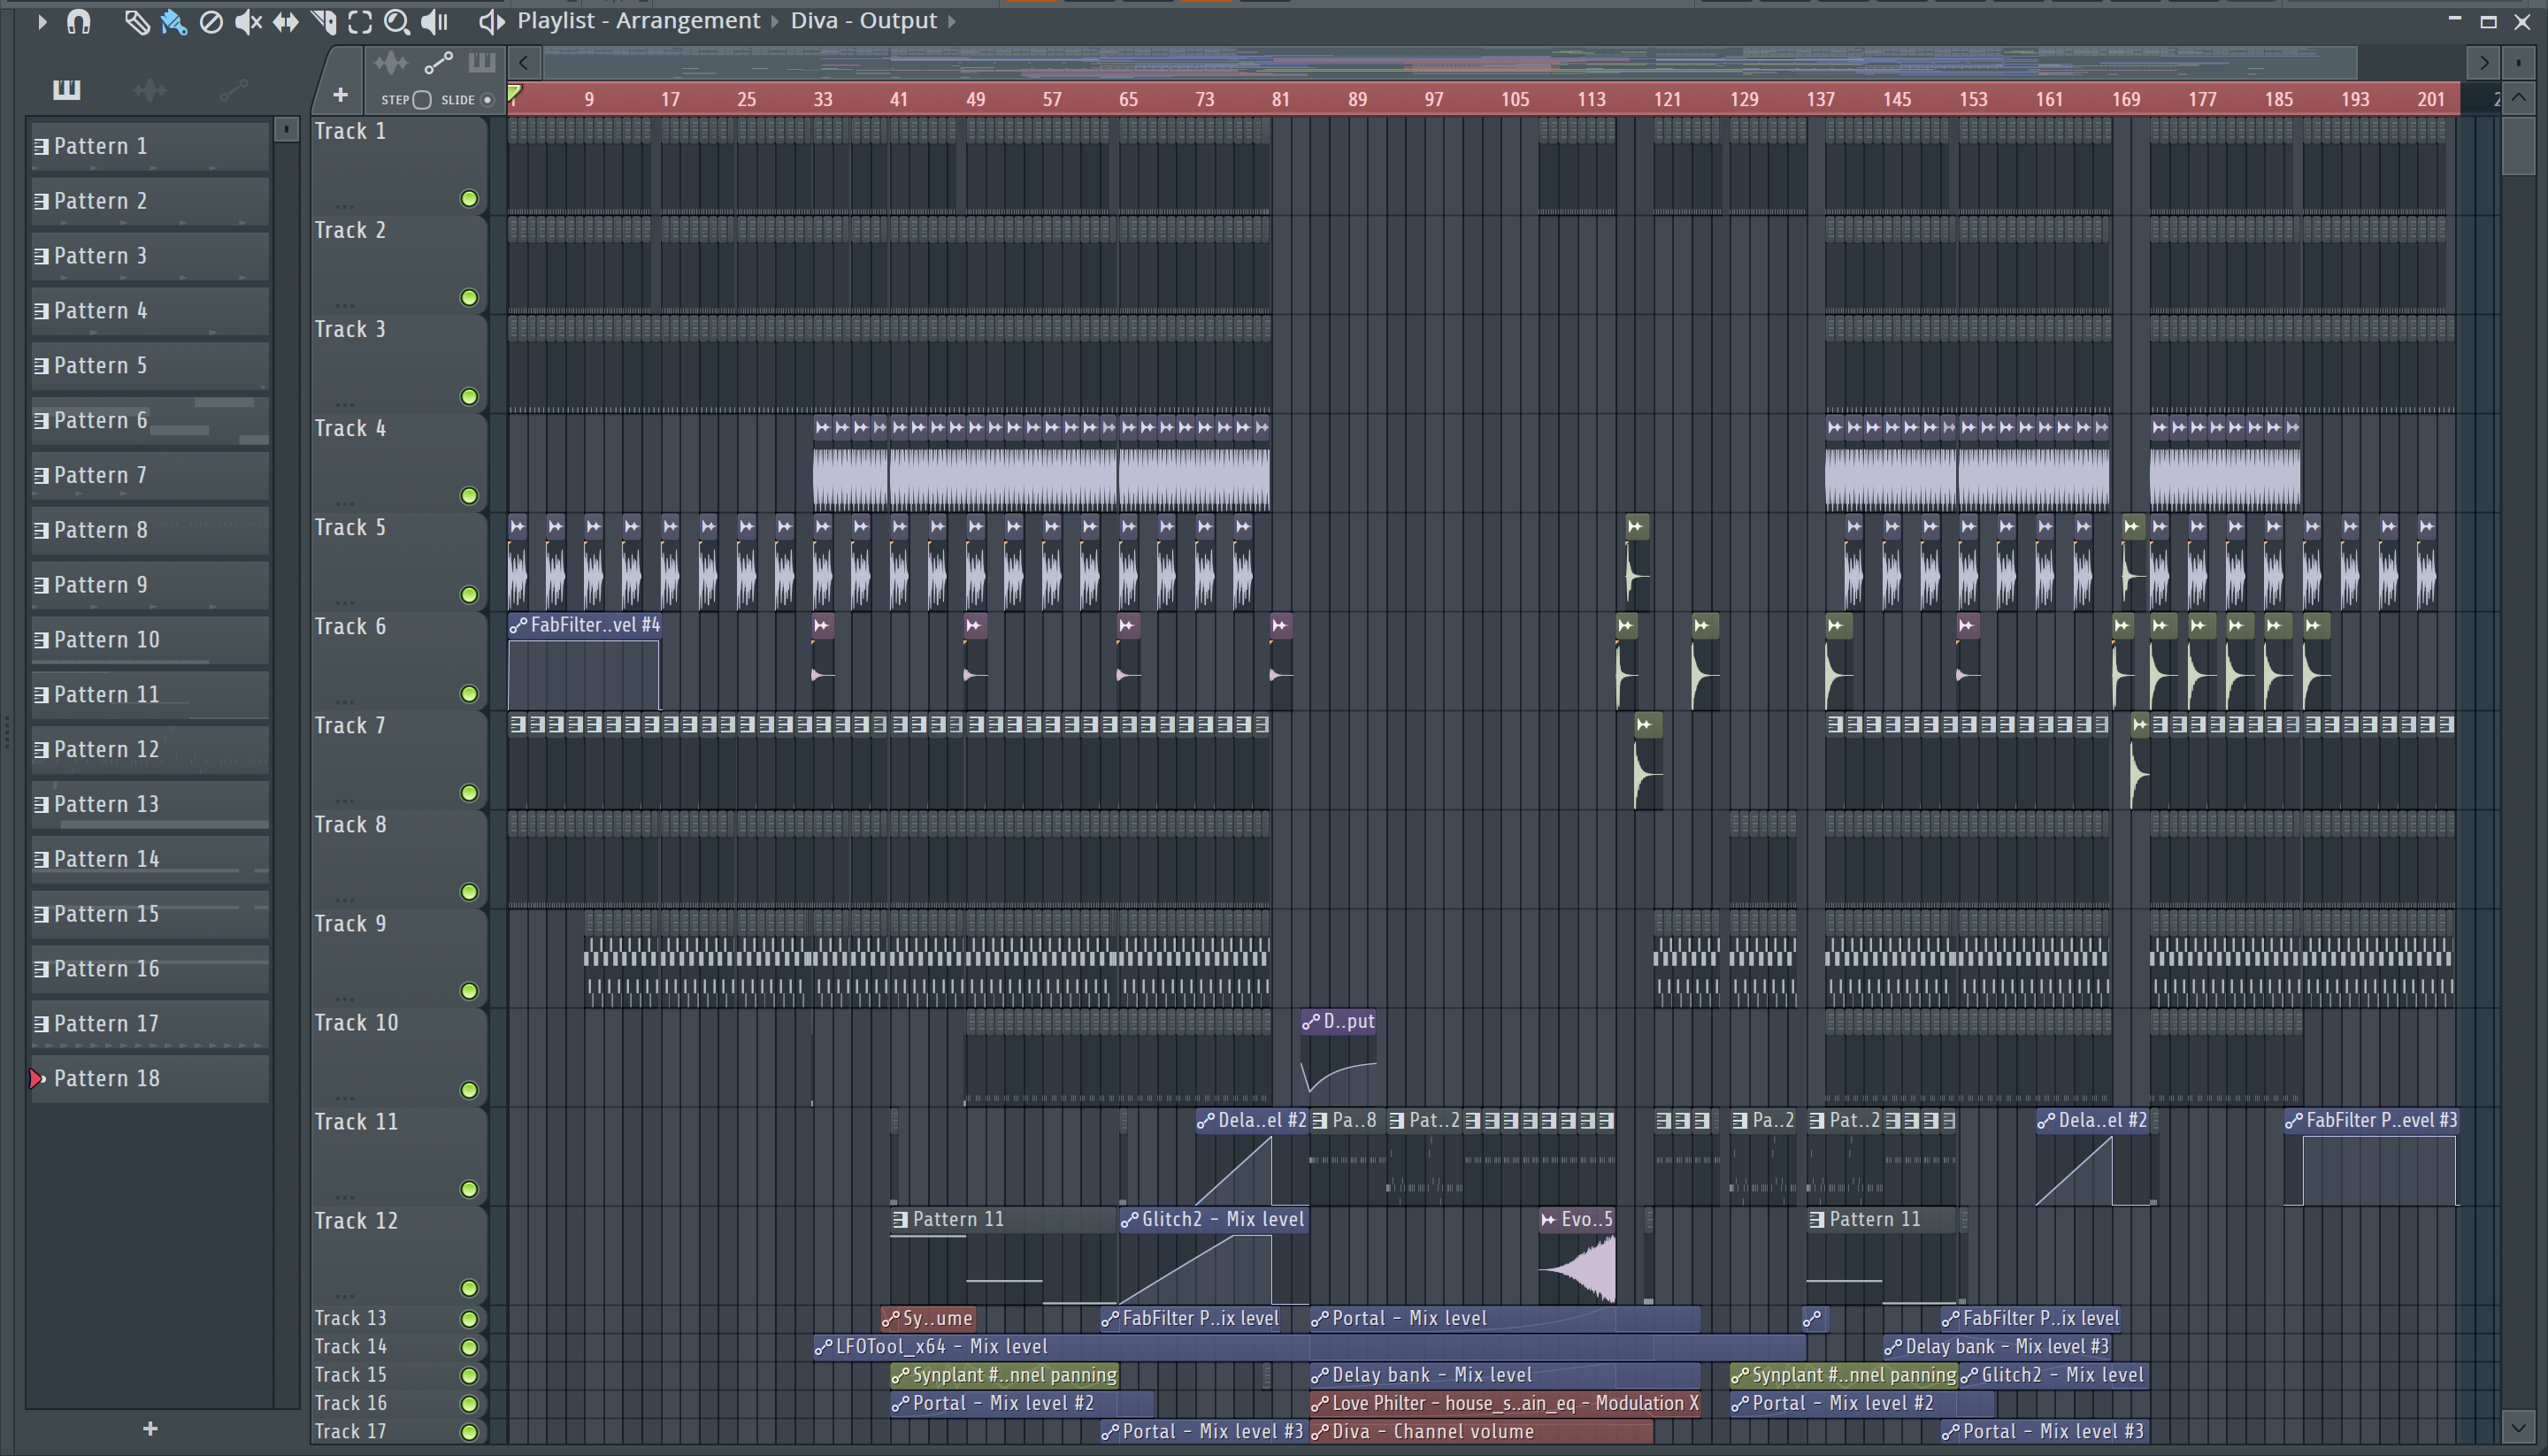This screenshot has width=2548, height=1456.
Task: Select Pattern 6 in the picker
Action: tap(150, 421)
